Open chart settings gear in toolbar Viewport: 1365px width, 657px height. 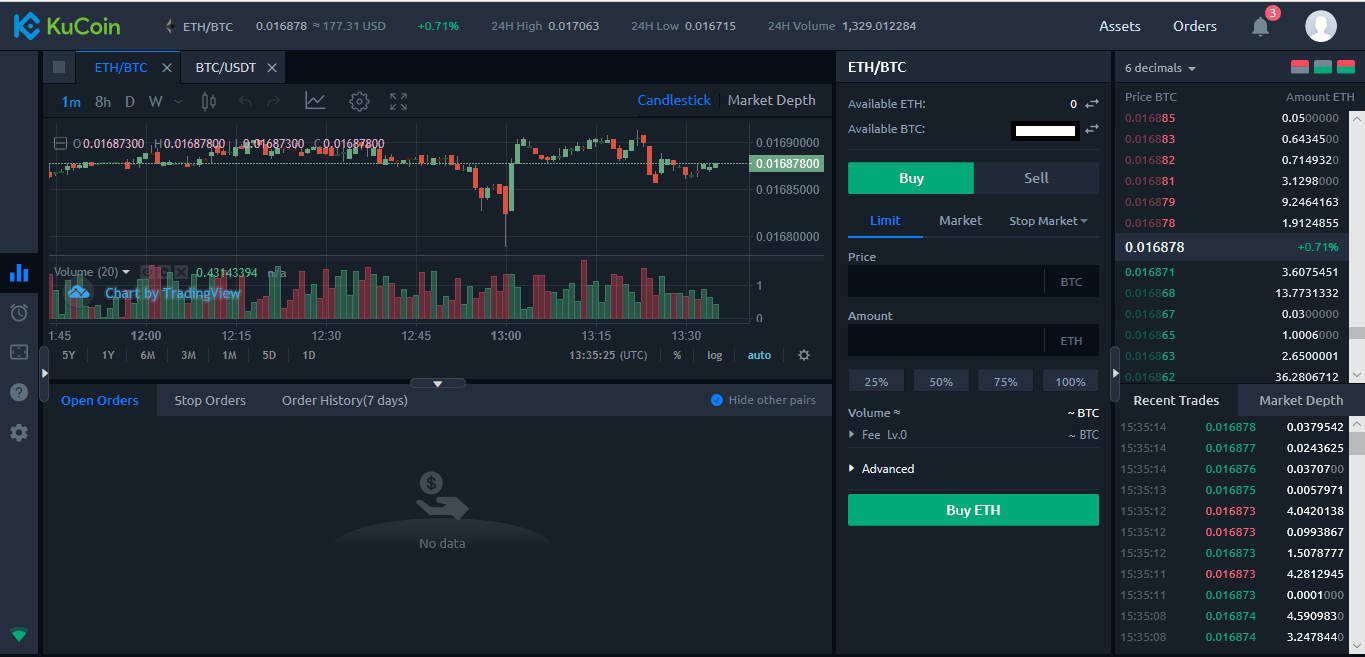pyautogui.click(x=359, y=101)
